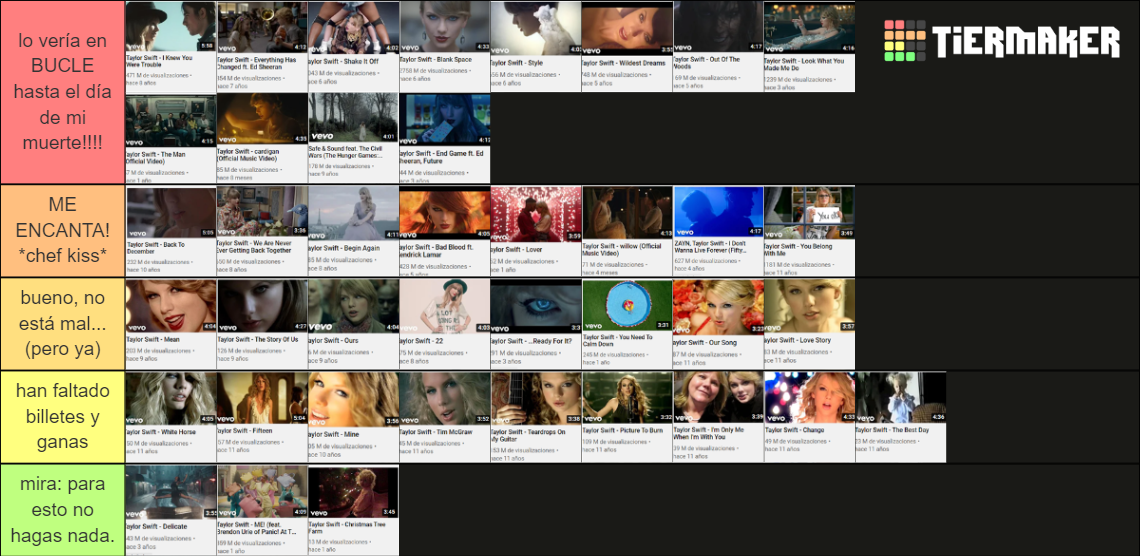Open the 'Love Story' video thumbnail

point(809,324)
